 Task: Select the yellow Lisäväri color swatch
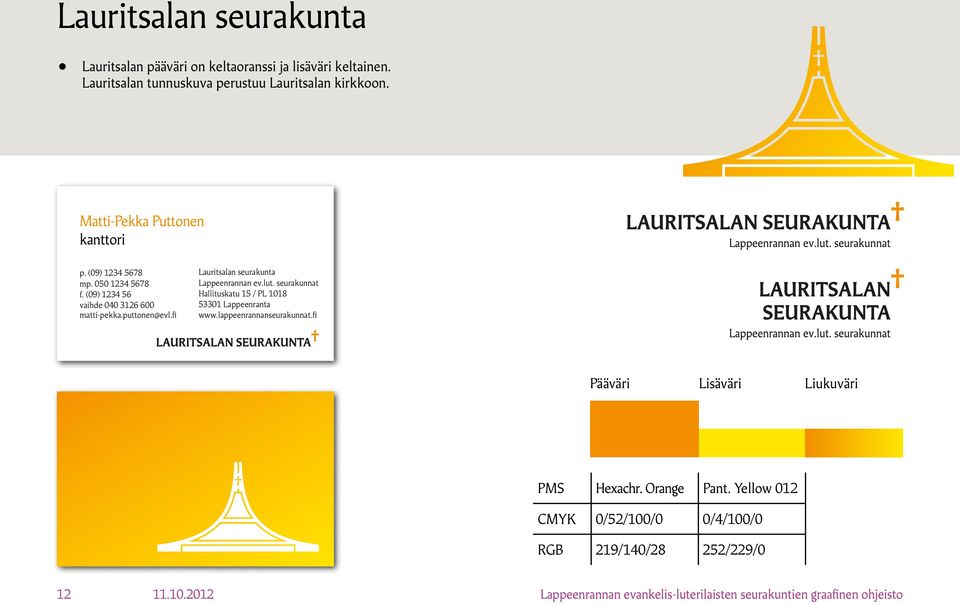click(751, 443)
